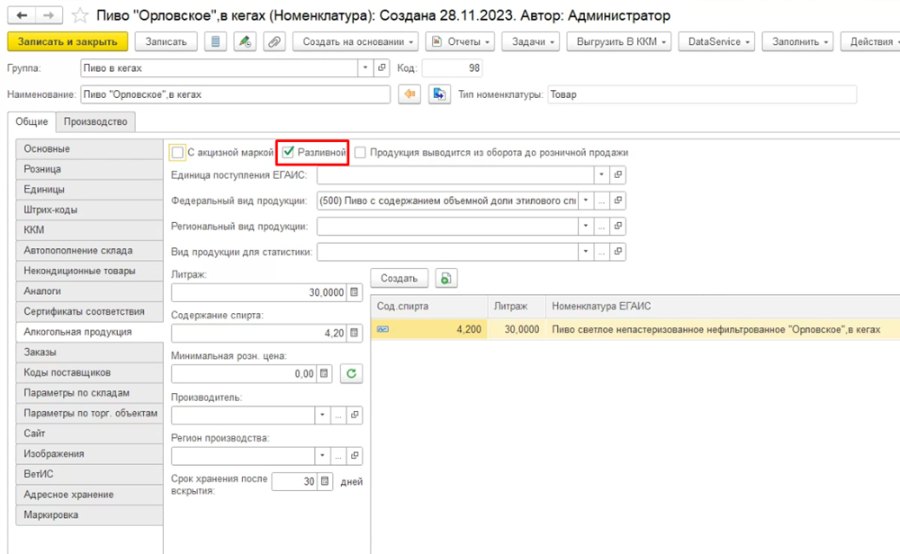The image size is (900, 554).
Task: Click ellipsis button for Производитель
Action: pos(339,414)
